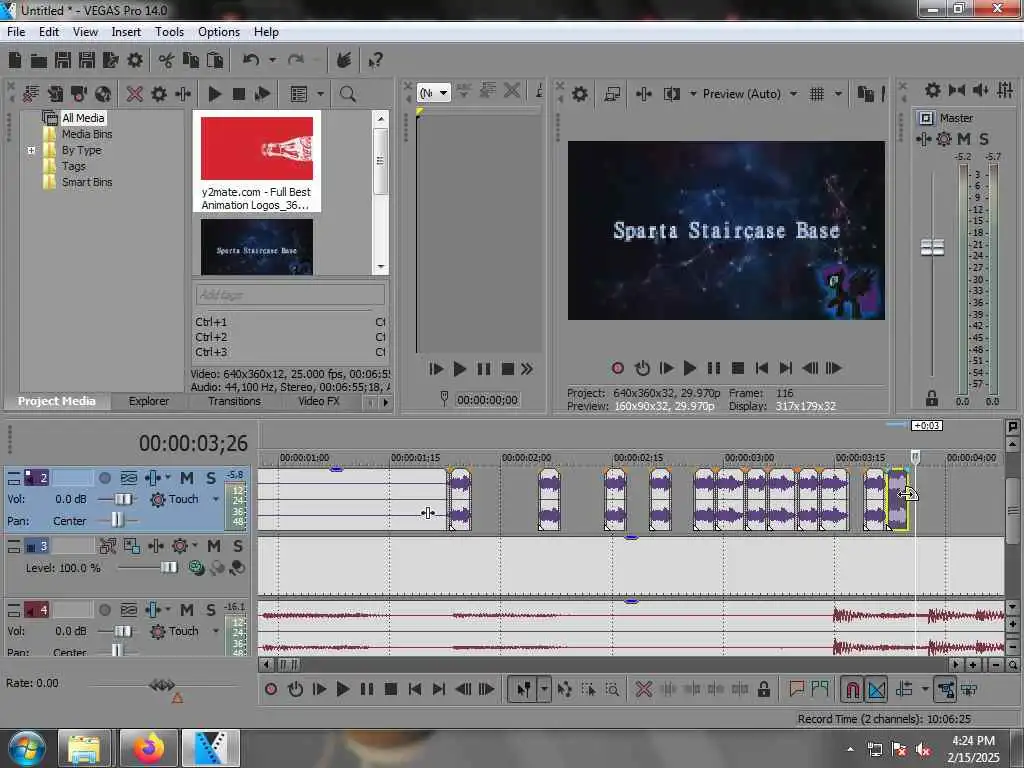
Task: Search media with the magnifier icon
Action: (348, 94)
